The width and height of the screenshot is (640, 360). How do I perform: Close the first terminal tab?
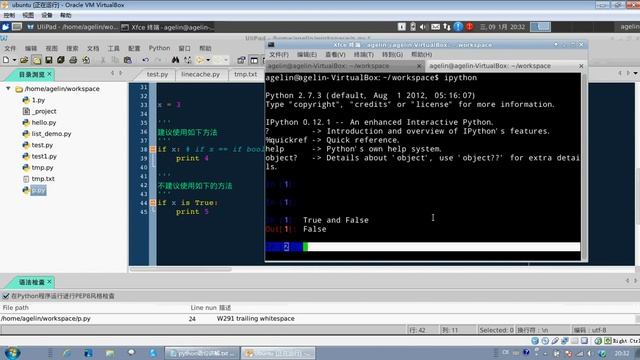pyautogui.click(x=419, y=66)
